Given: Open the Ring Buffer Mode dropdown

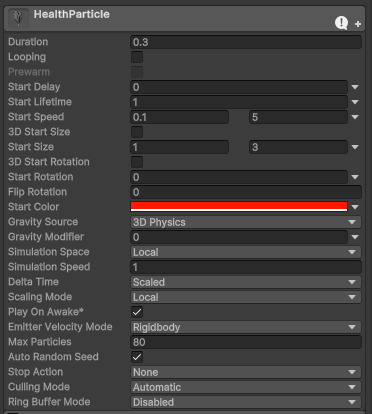Looking at the screenshot, I should [x=246, y=402].
